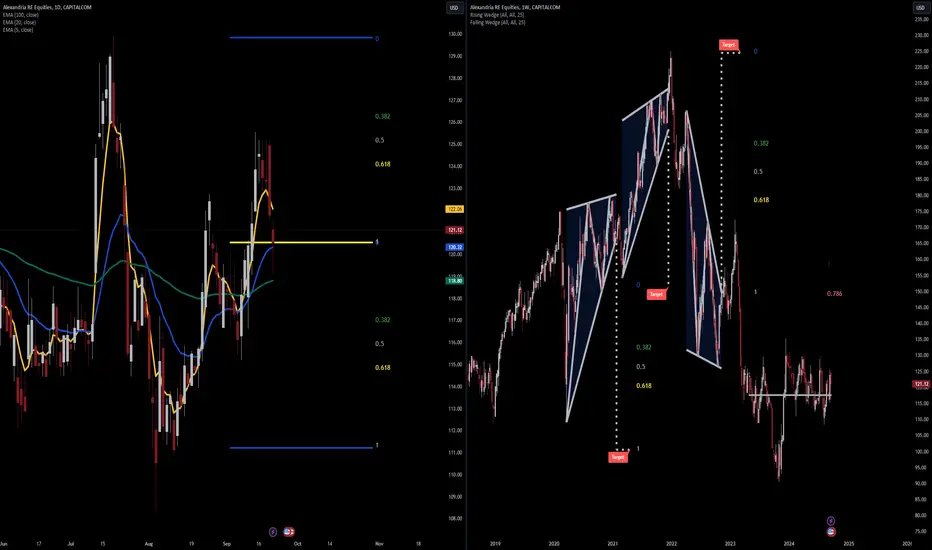Open USD currency selector on right chart
932x550 pixels.
click(920, 8)
